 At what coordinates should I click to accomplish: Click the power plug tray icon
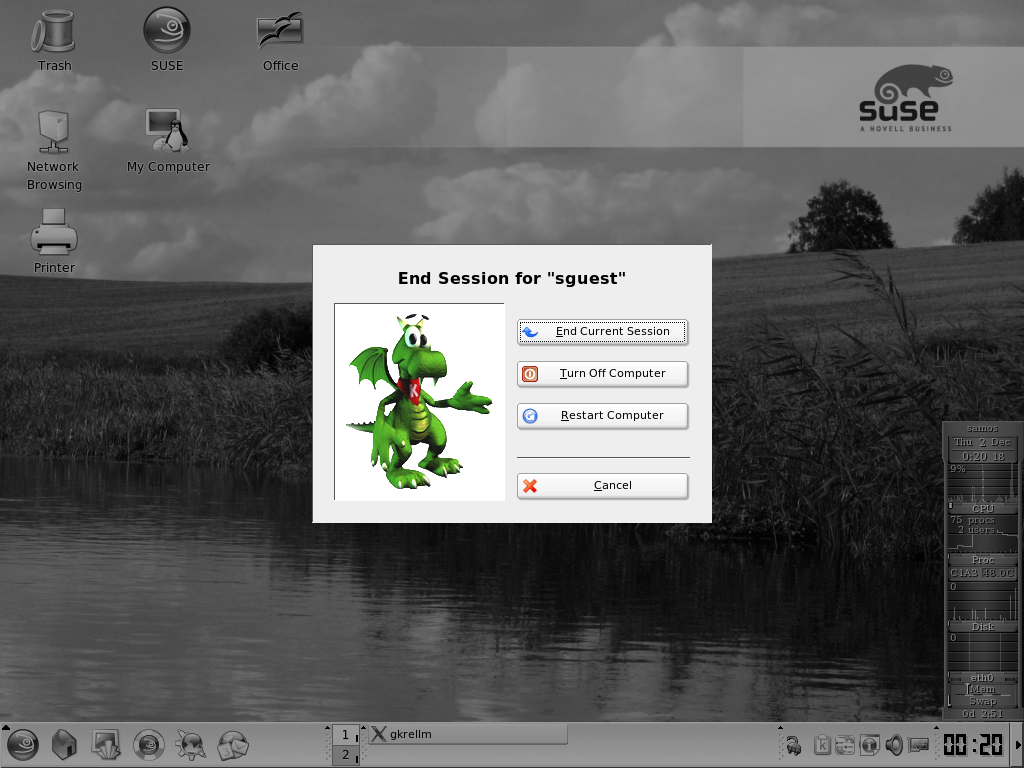(793, 745)
